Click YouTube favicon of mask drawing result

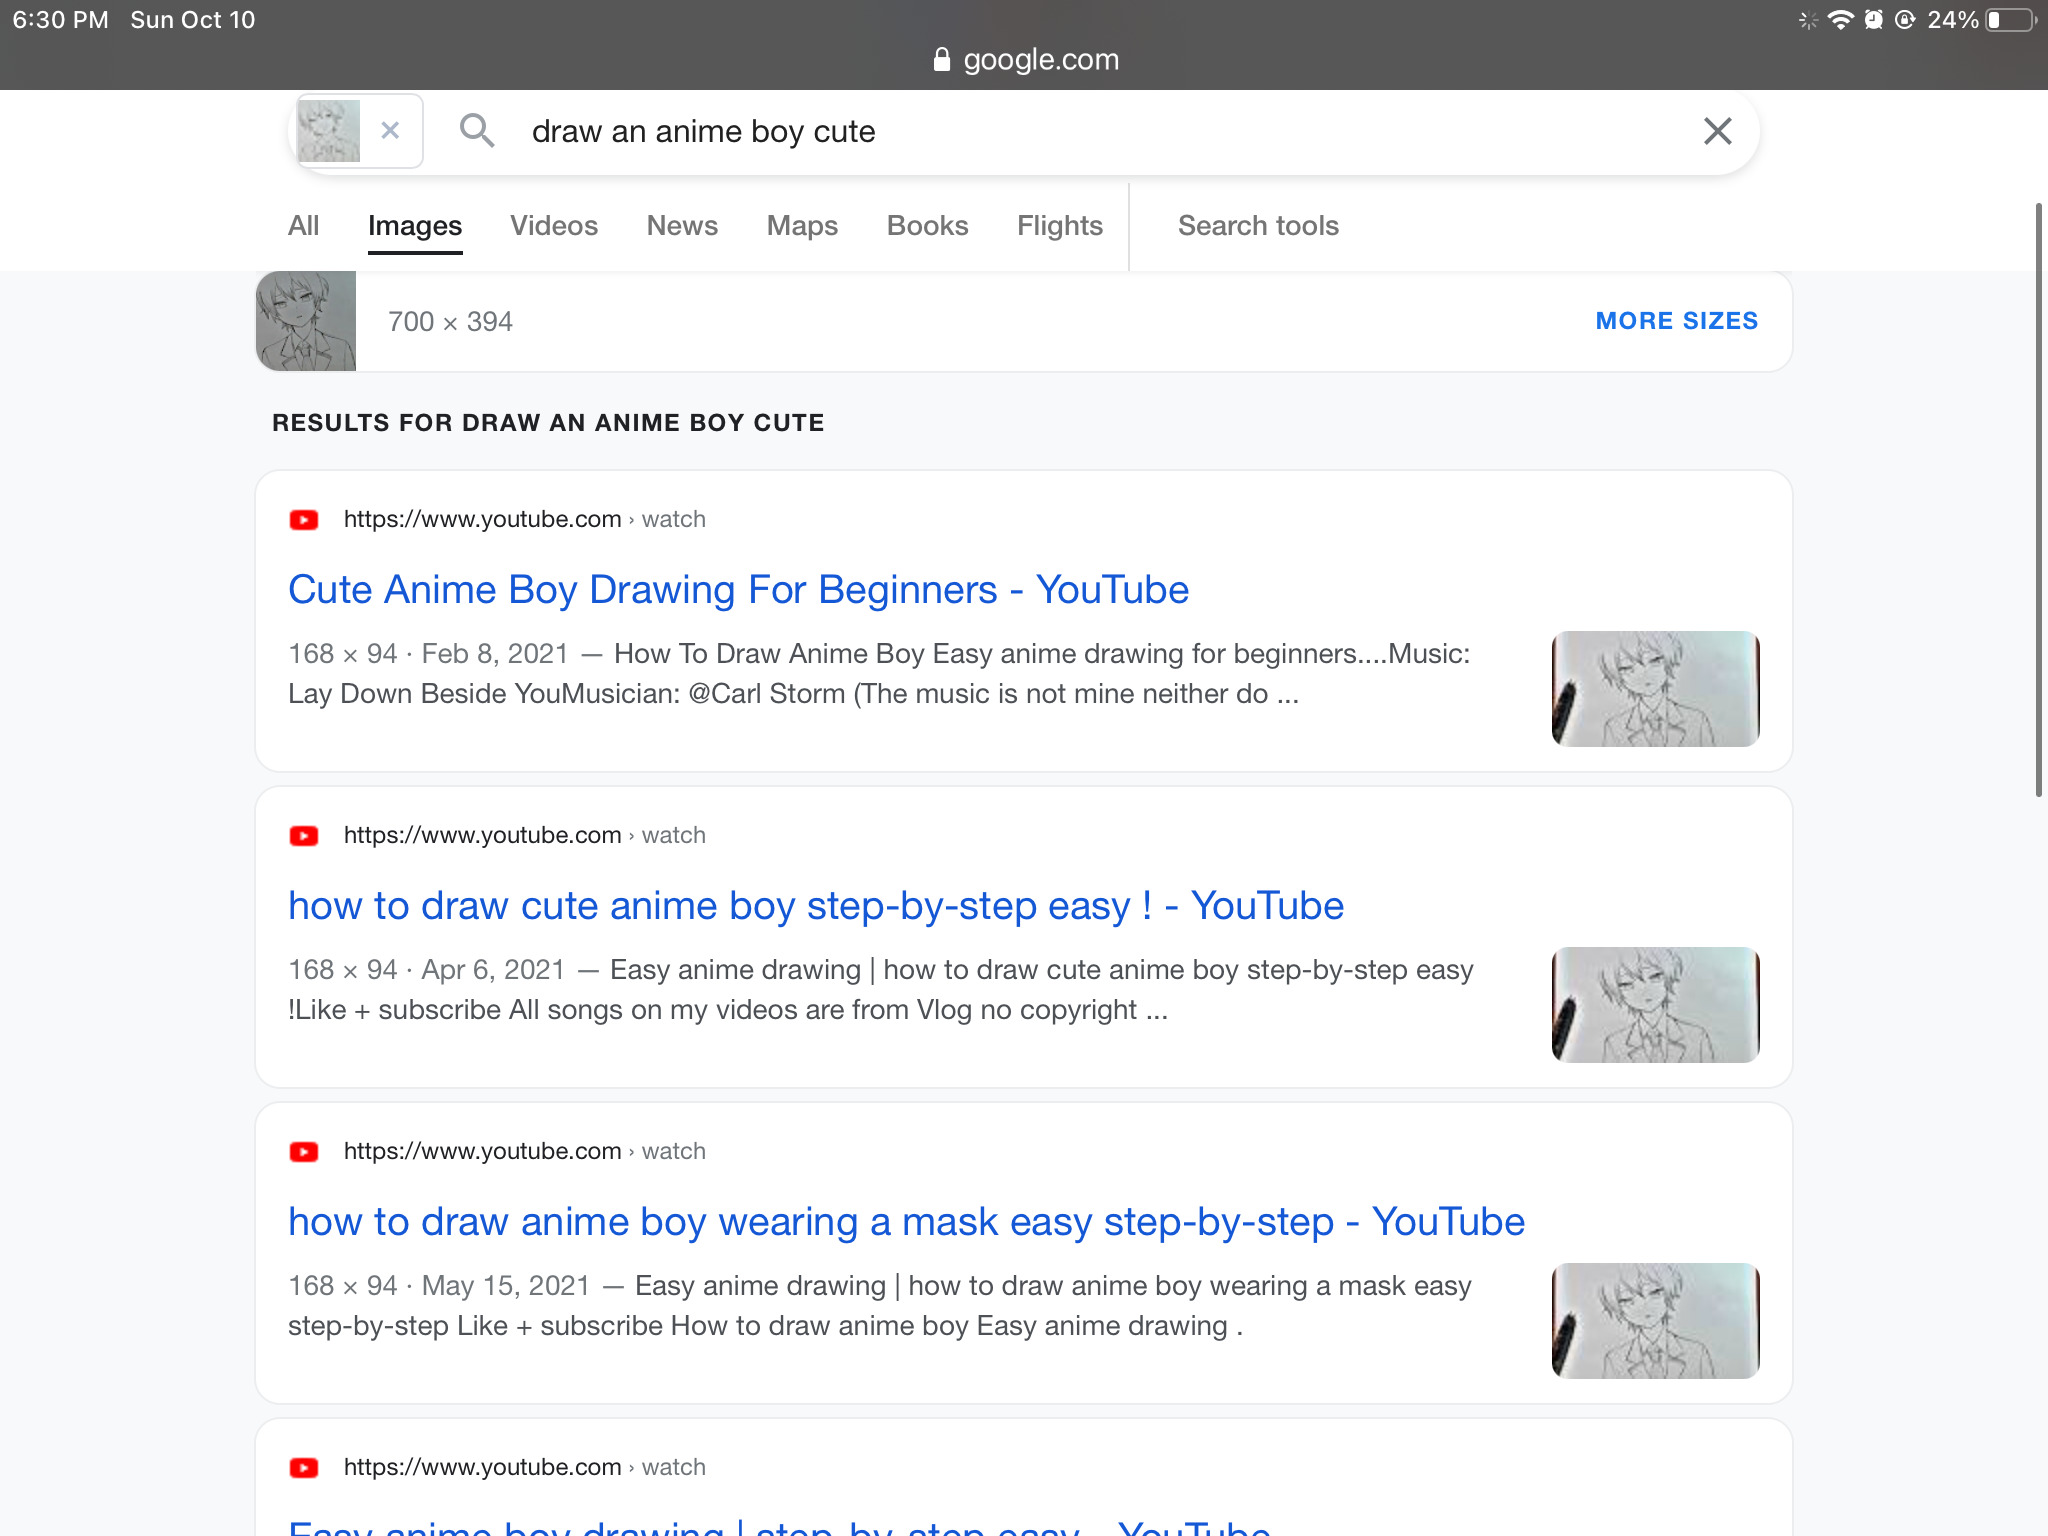point(304,1152)
